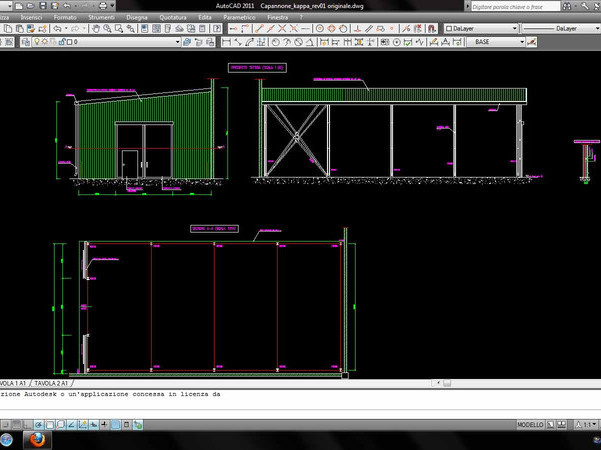Open Firefox from the Windows taskbar

coord(37,439)
